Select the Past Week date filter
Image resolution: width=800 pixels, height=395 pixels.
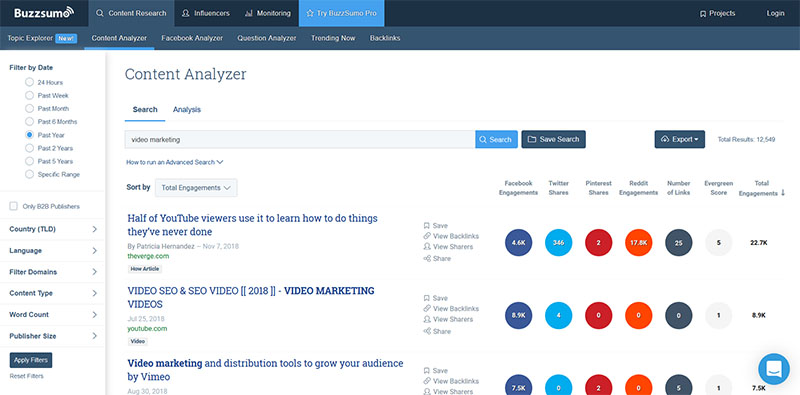29,95
